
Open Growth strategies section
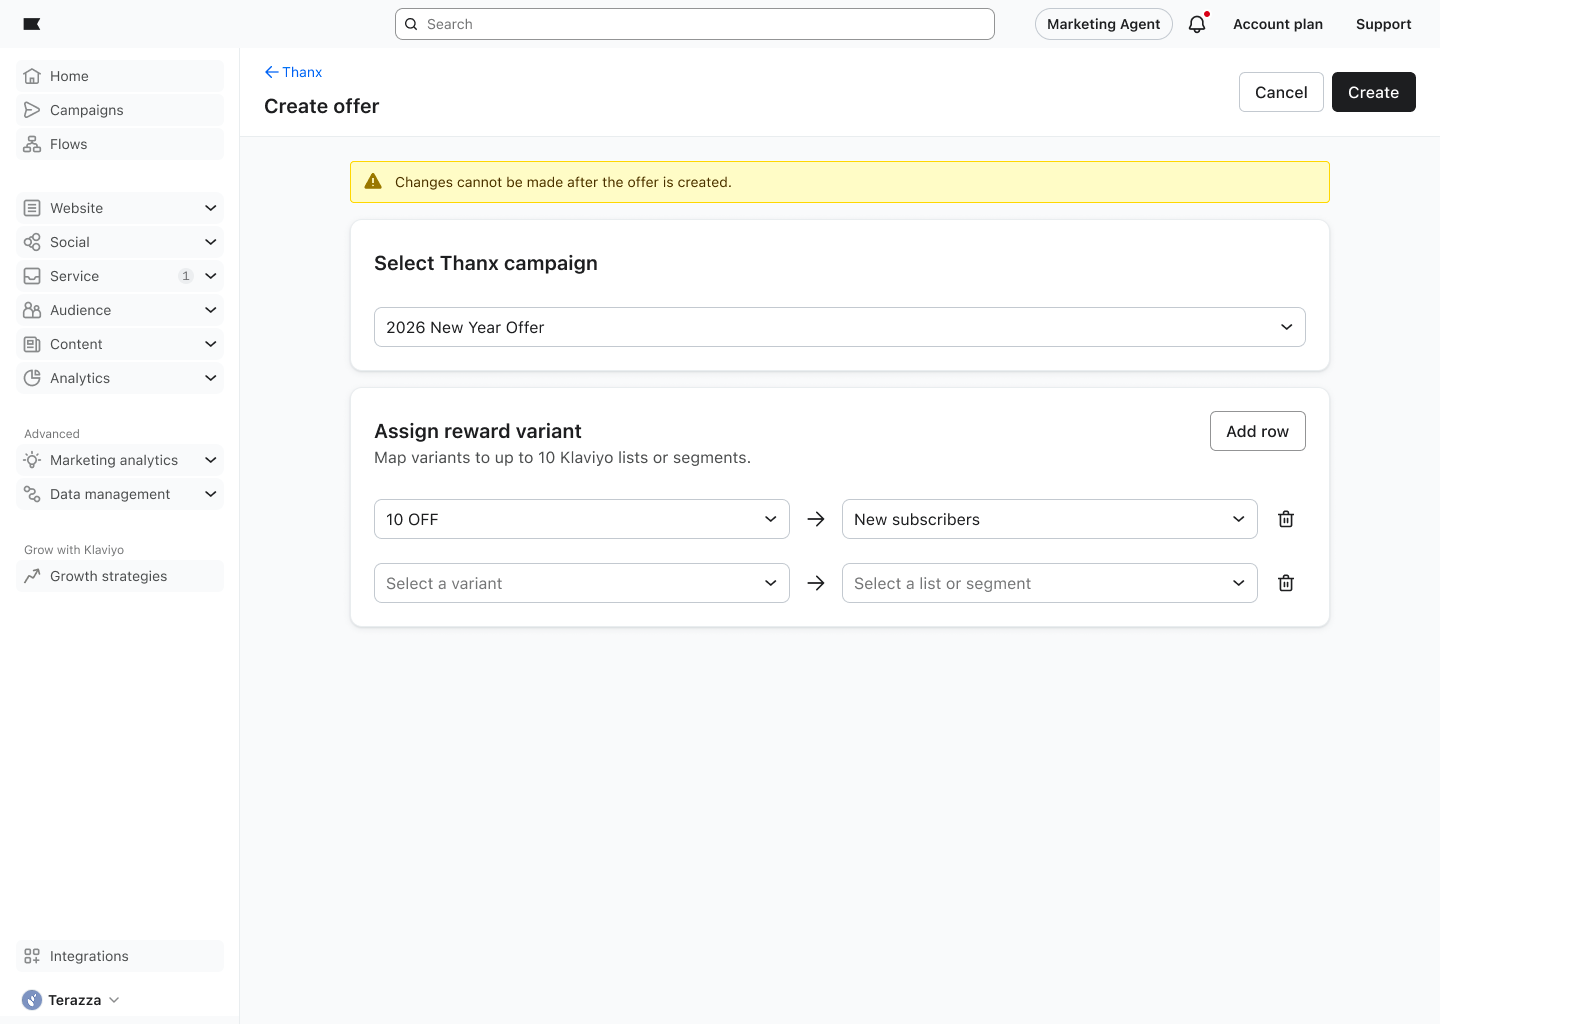click(108, 576)
